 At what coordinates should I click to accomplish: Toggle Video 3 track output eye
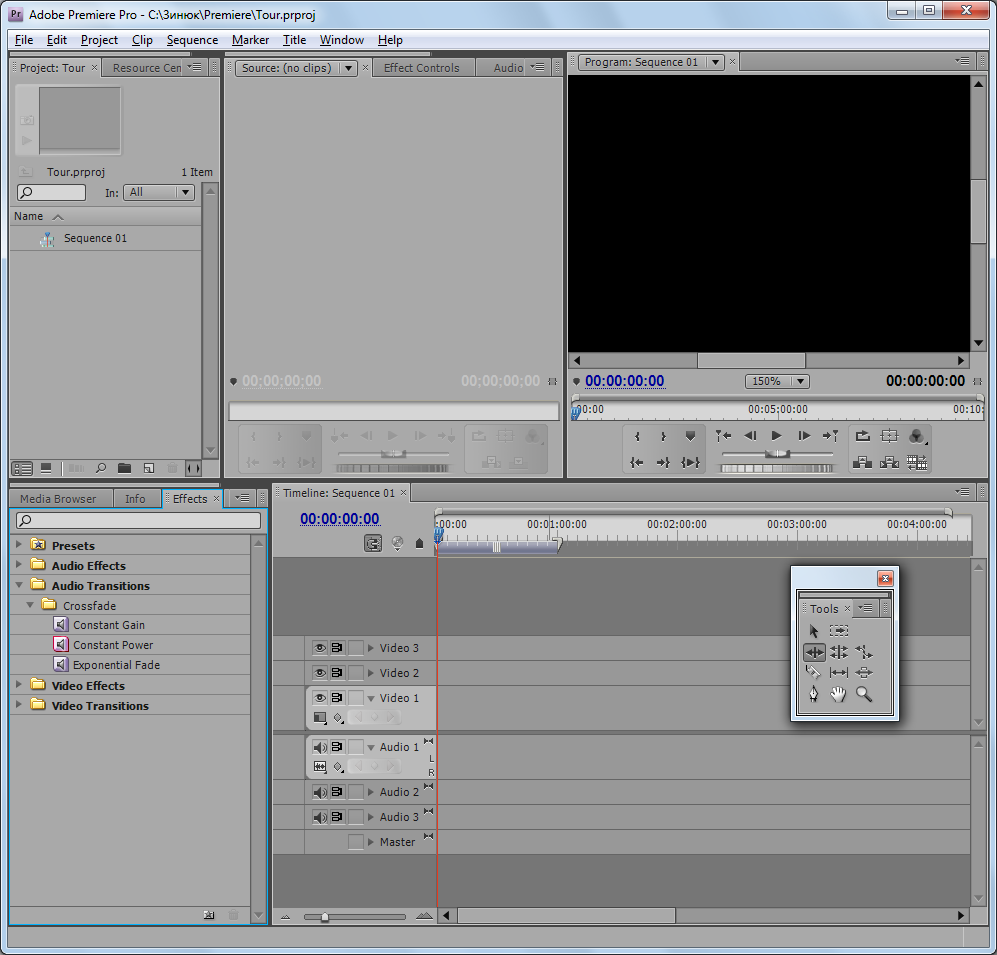(x=320, y=648)
